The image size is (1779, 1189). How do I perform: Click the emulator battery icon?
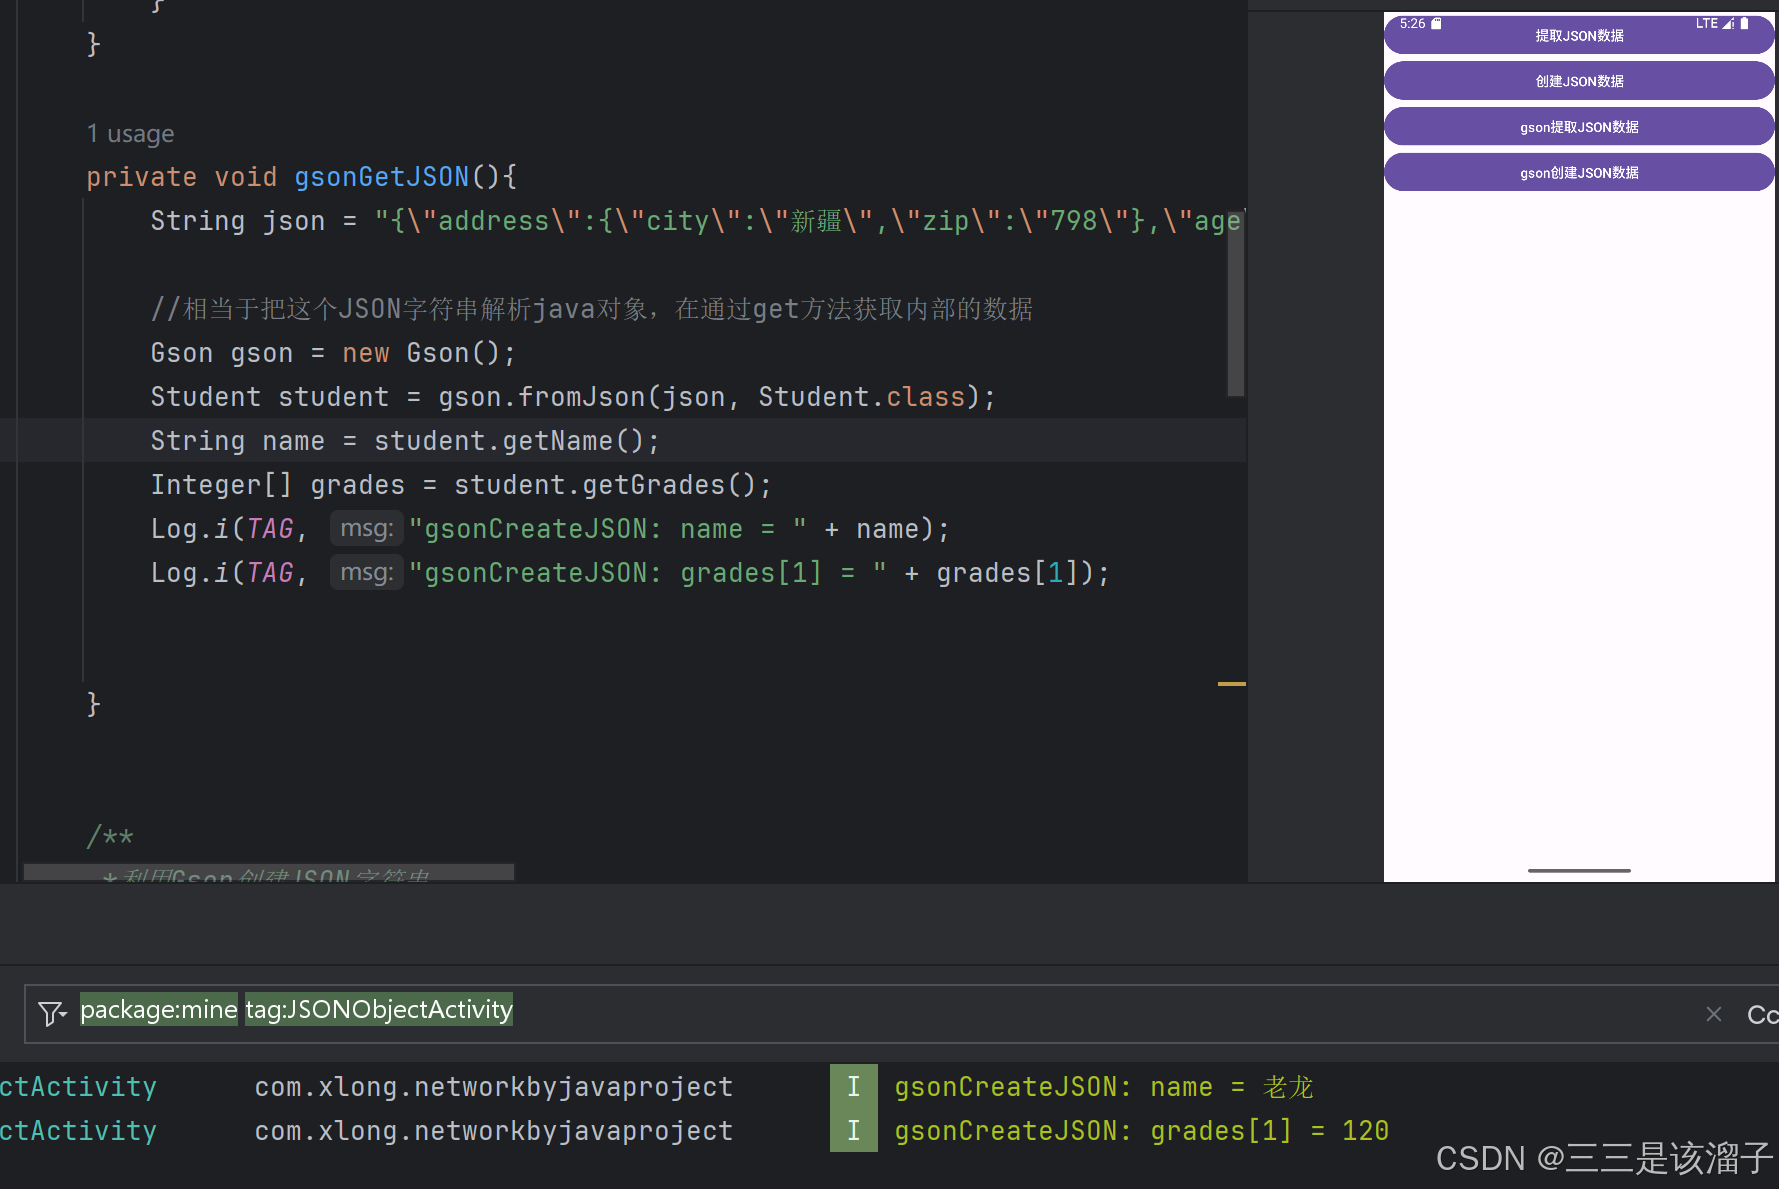pos(1745,23)
